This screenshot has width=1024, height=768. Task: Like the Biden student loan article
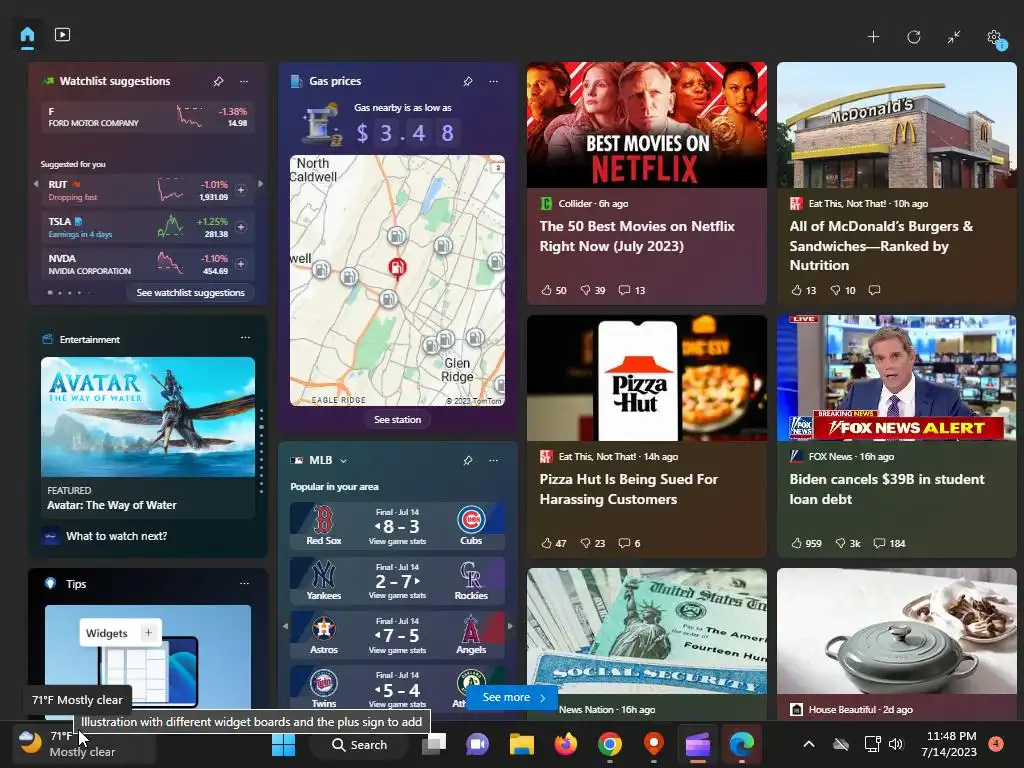pyautogui.click(x=806, y=543)
